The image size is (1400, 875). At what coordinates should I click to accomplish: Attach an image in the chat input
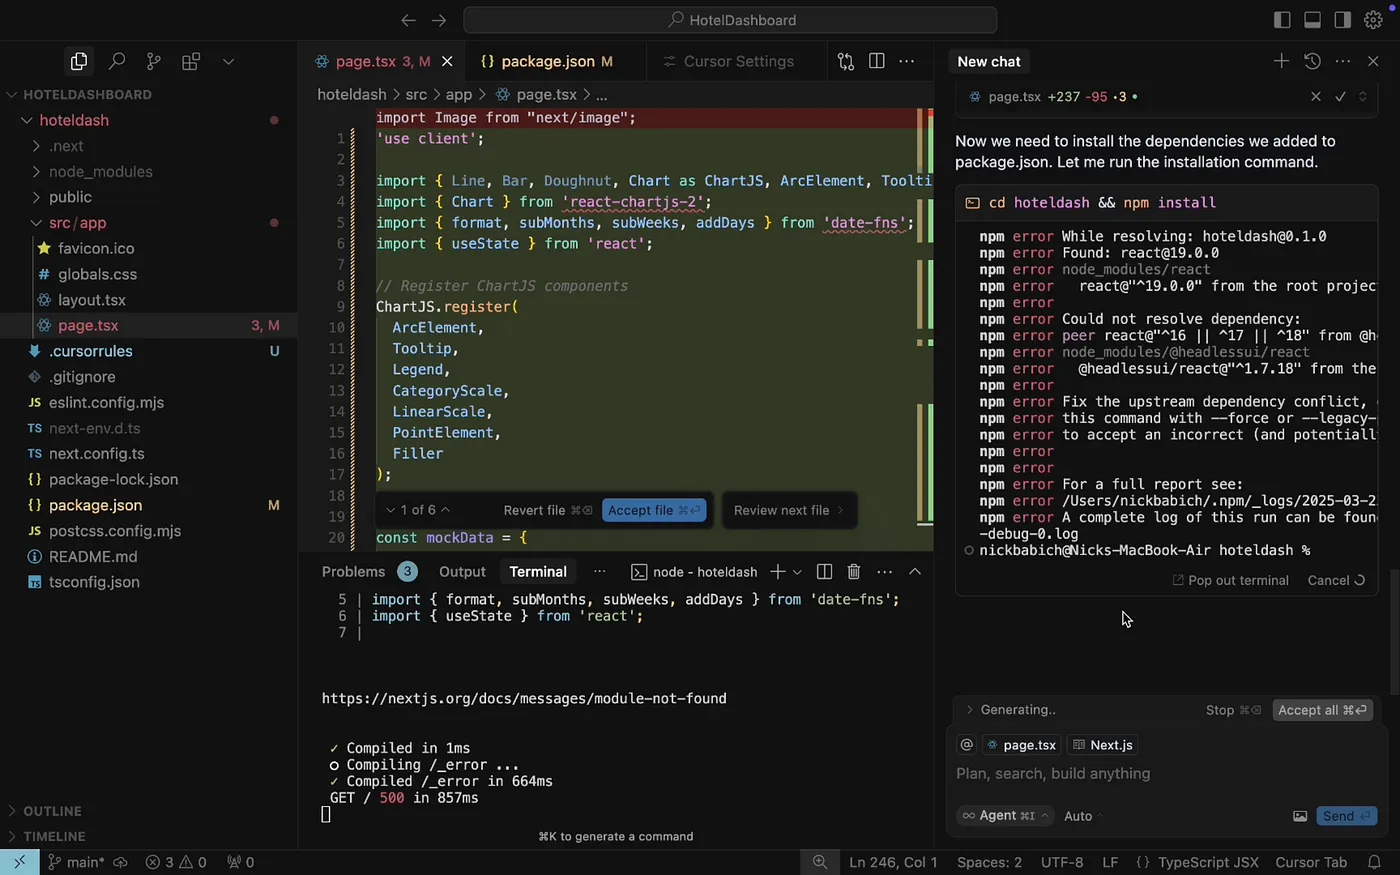1300,816
